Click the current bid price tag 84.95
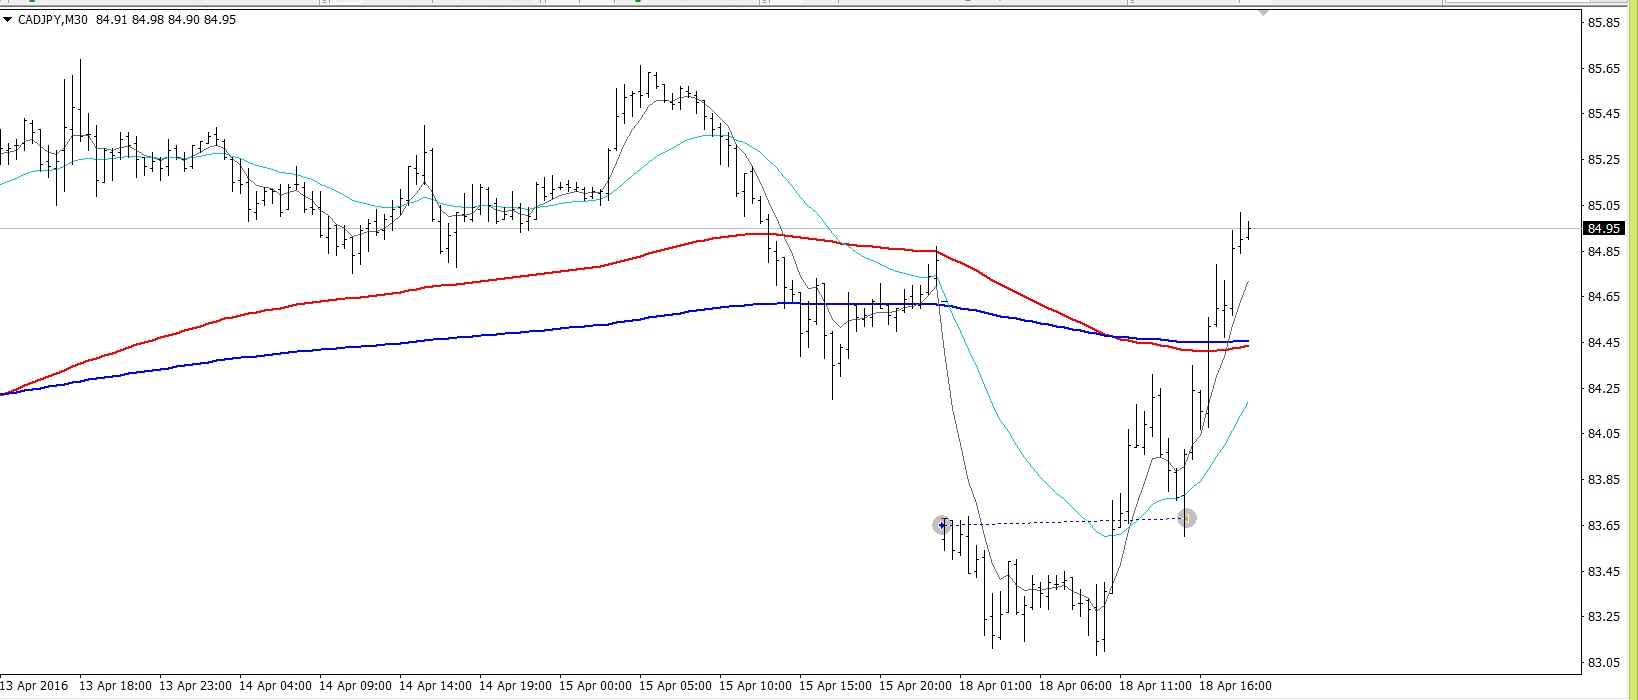 (1604, 229)
